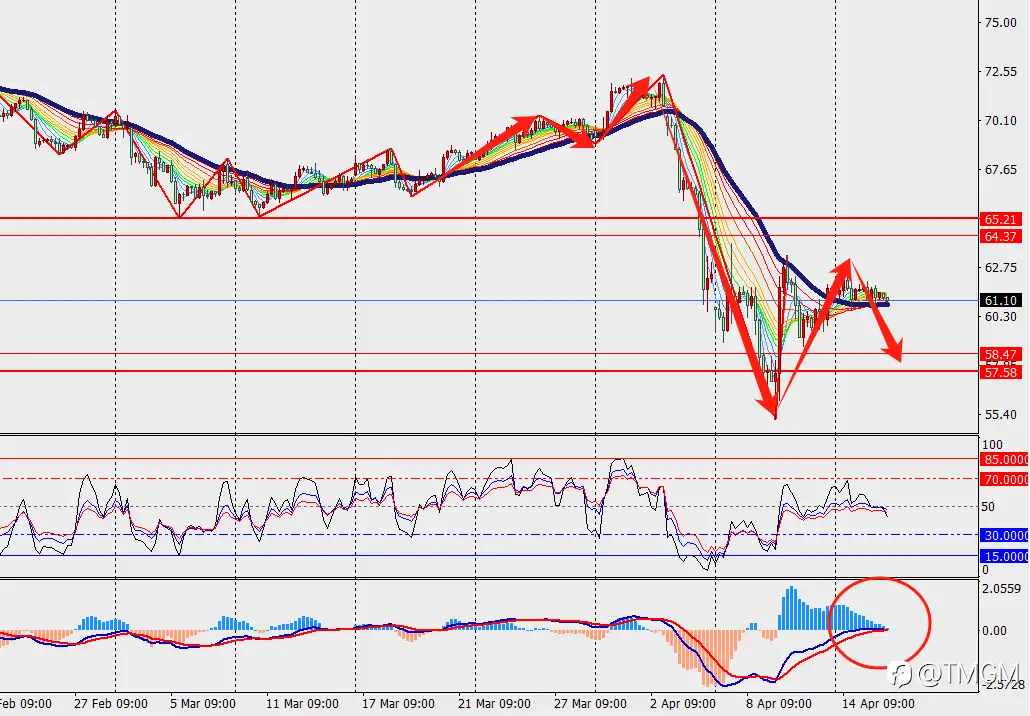Click the current price 61.10 label
The image size is (1030, 716).
point(1001,300)
